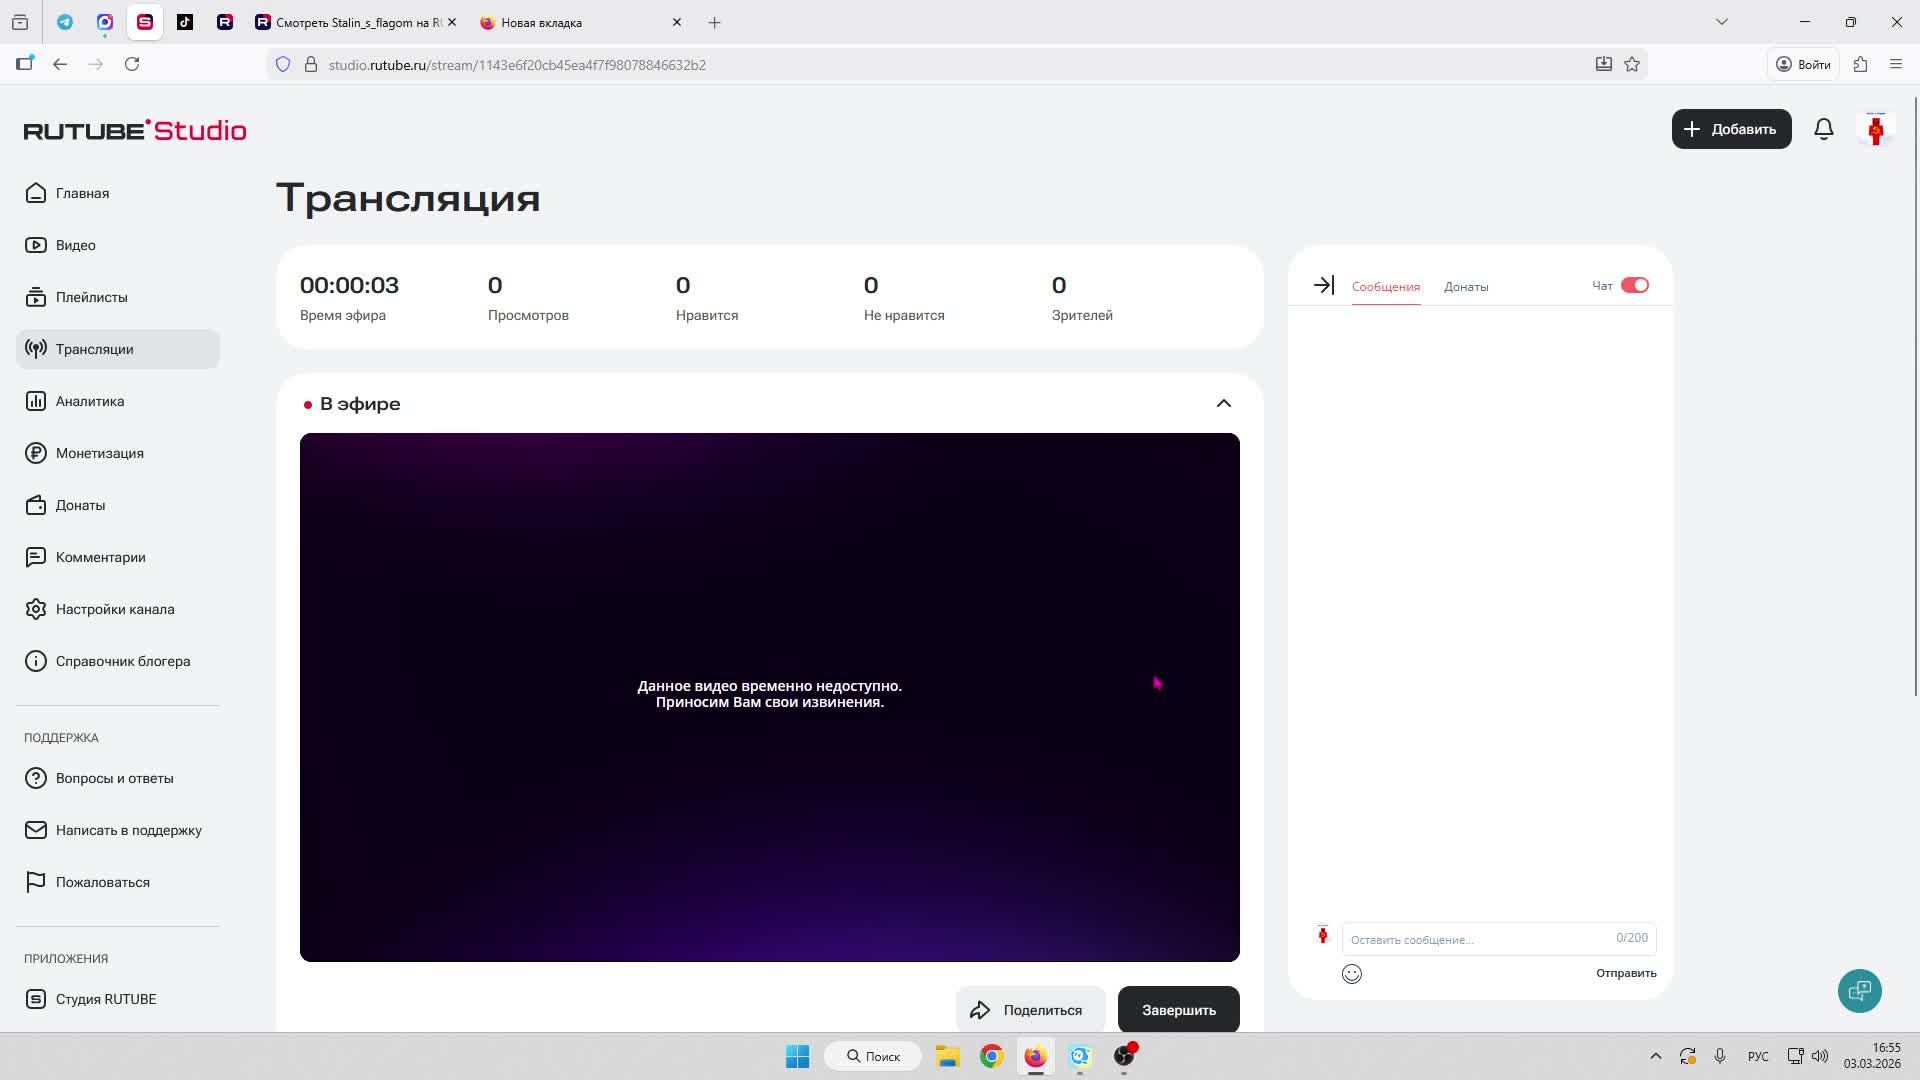1920x1080 pixels.
Task: Open emoji picker in chat
Action: coord(1351,974)
